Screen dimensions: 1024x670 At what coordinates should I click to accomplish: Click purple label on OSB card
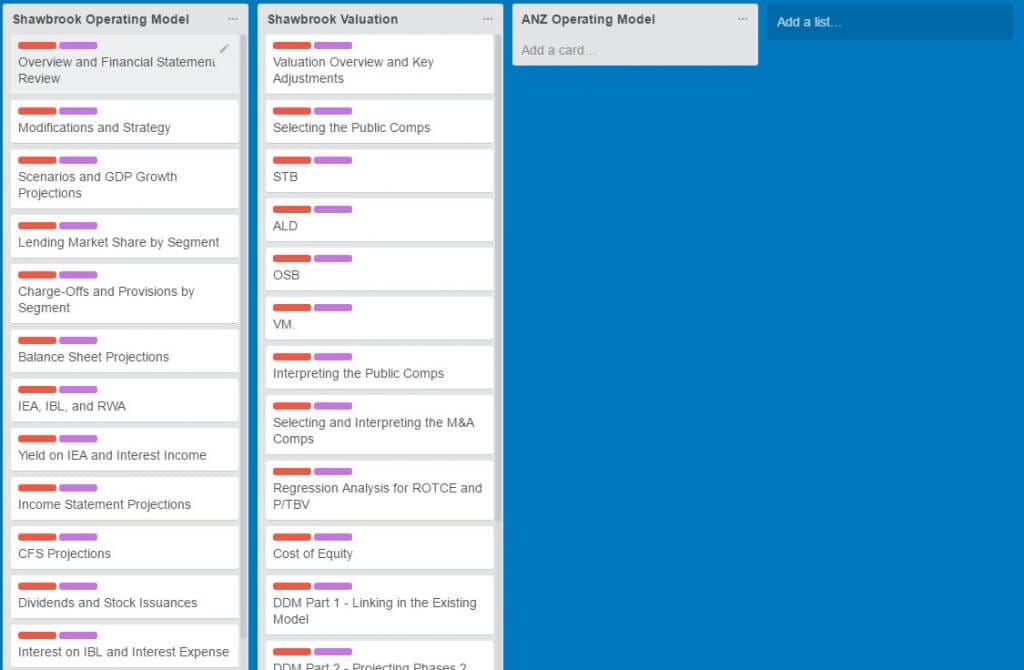pyautogui.click(x=333, y=258)
